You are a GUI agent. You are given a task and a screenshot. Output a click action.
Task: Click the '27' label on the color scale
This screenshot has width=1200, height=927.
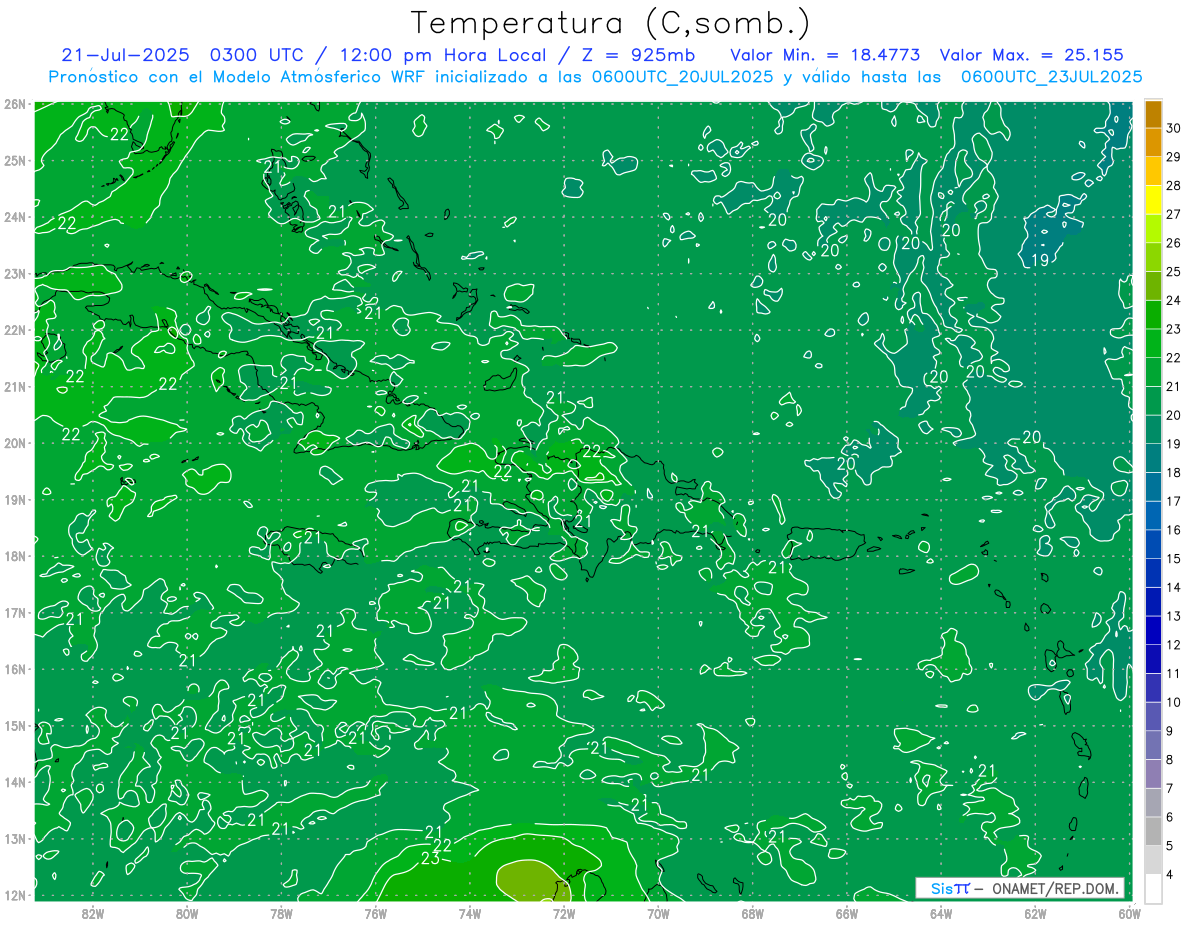pyautogui.click(x=1174, y=214)
